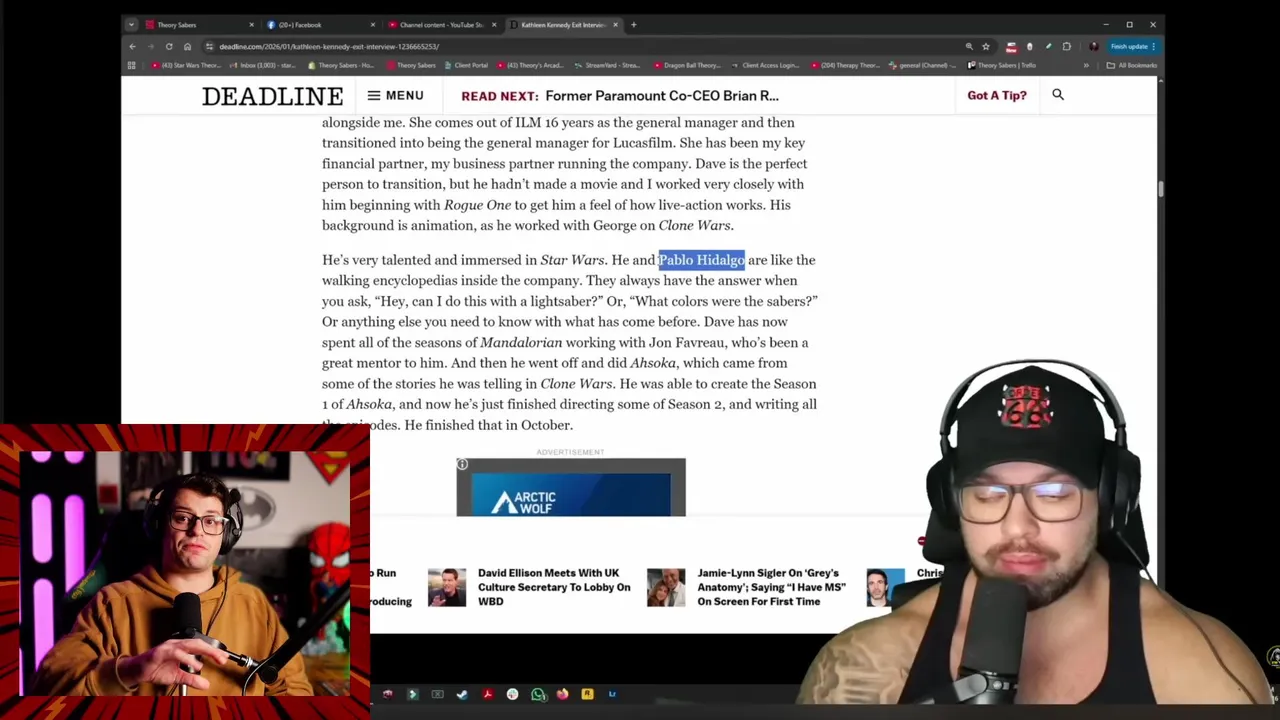
Task: Click the highlighted name Pablo Hidalgo
Action: (x=701, y=260)
